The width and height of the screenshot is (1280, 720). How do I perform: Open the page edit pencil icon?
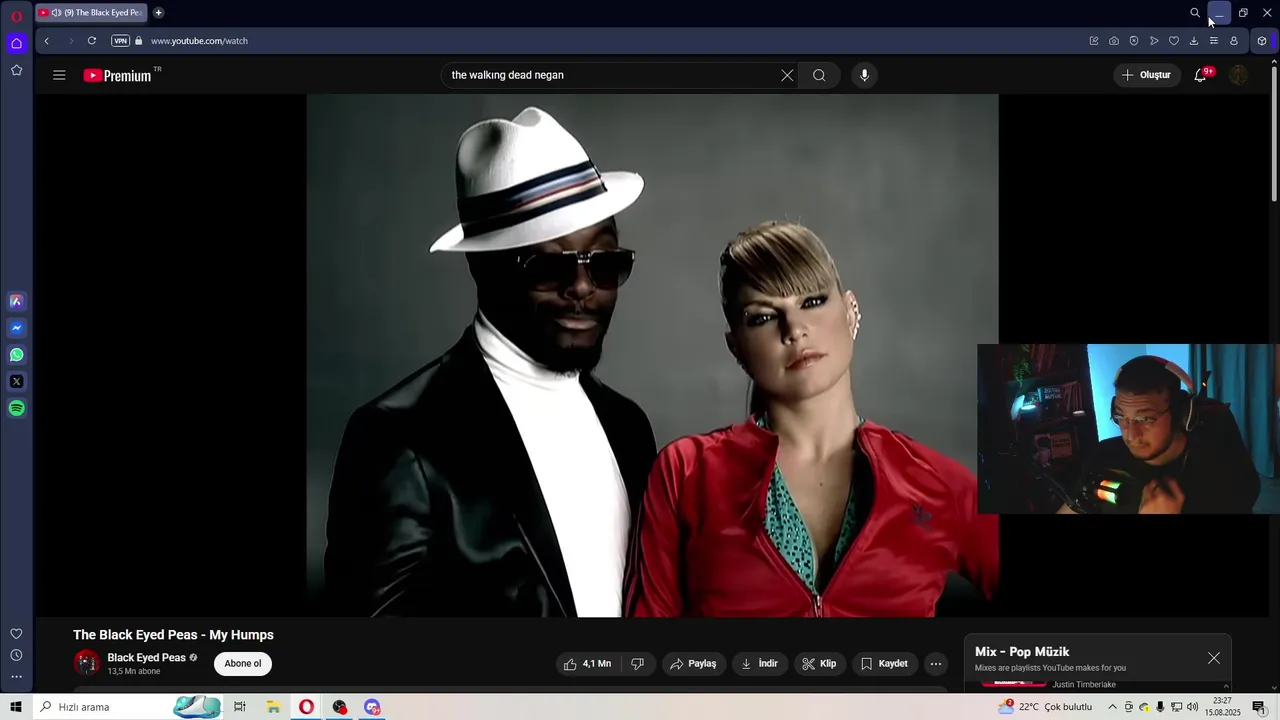[x=1094, y=41]
